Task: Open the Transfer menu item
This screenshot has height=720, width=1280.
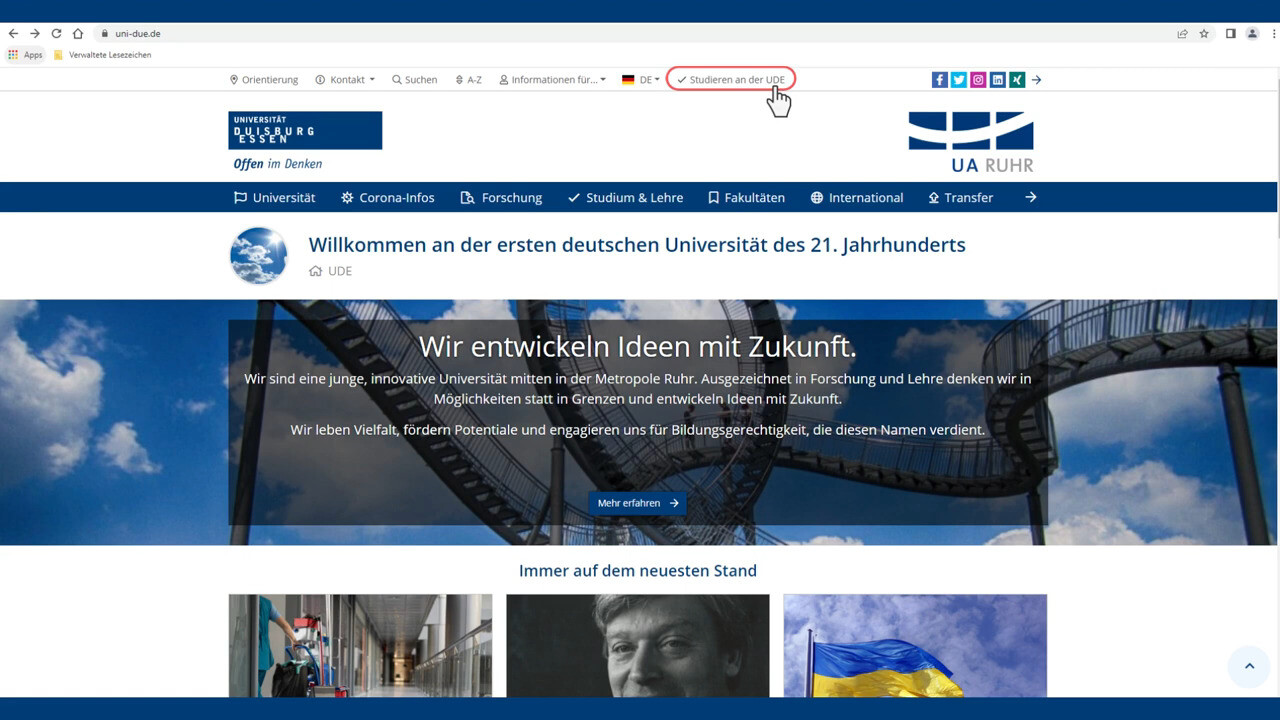Action: [960, 198]
